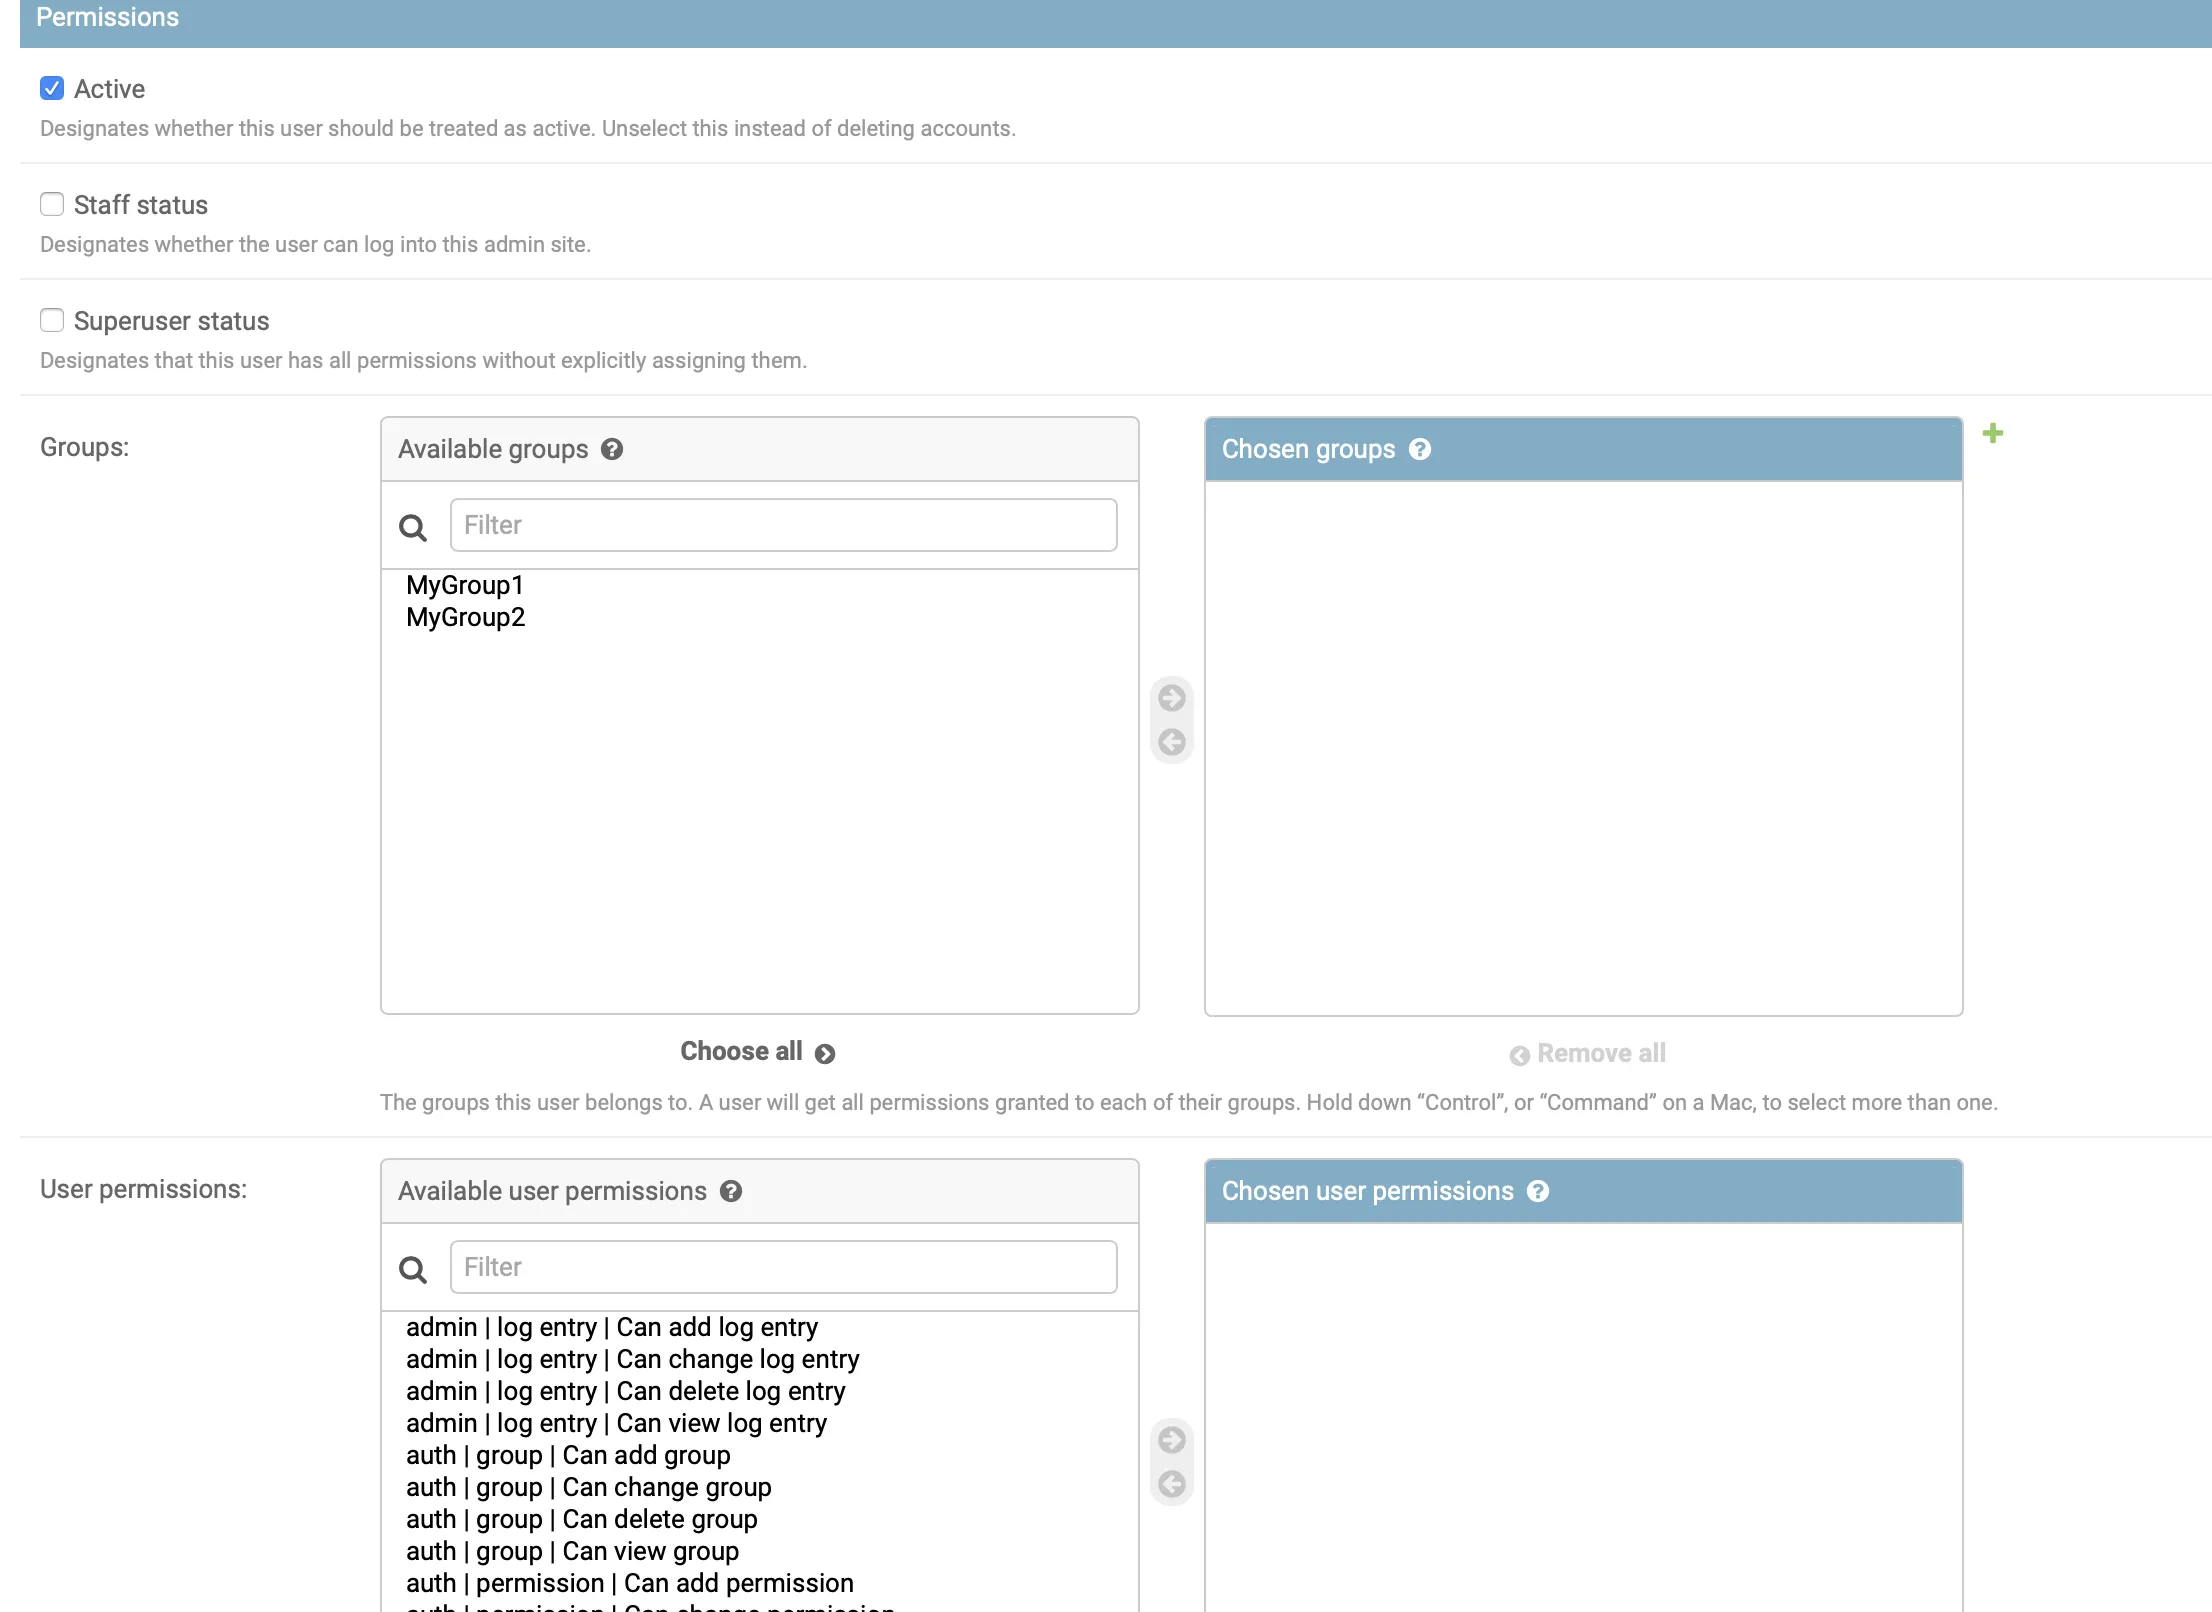This screenshot has height=1612, width=2212.
Task: Uncheck the Active checkbox
Action: point(52,88)
